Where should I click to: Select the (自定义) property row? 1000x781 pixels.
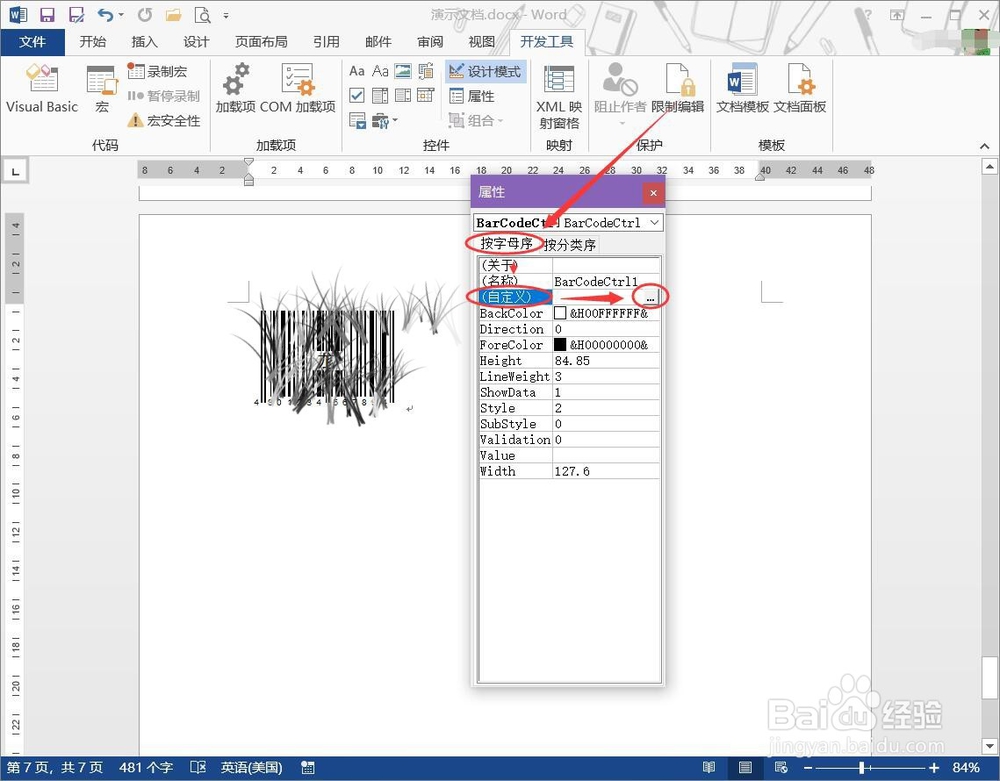[x=569, y=297]
